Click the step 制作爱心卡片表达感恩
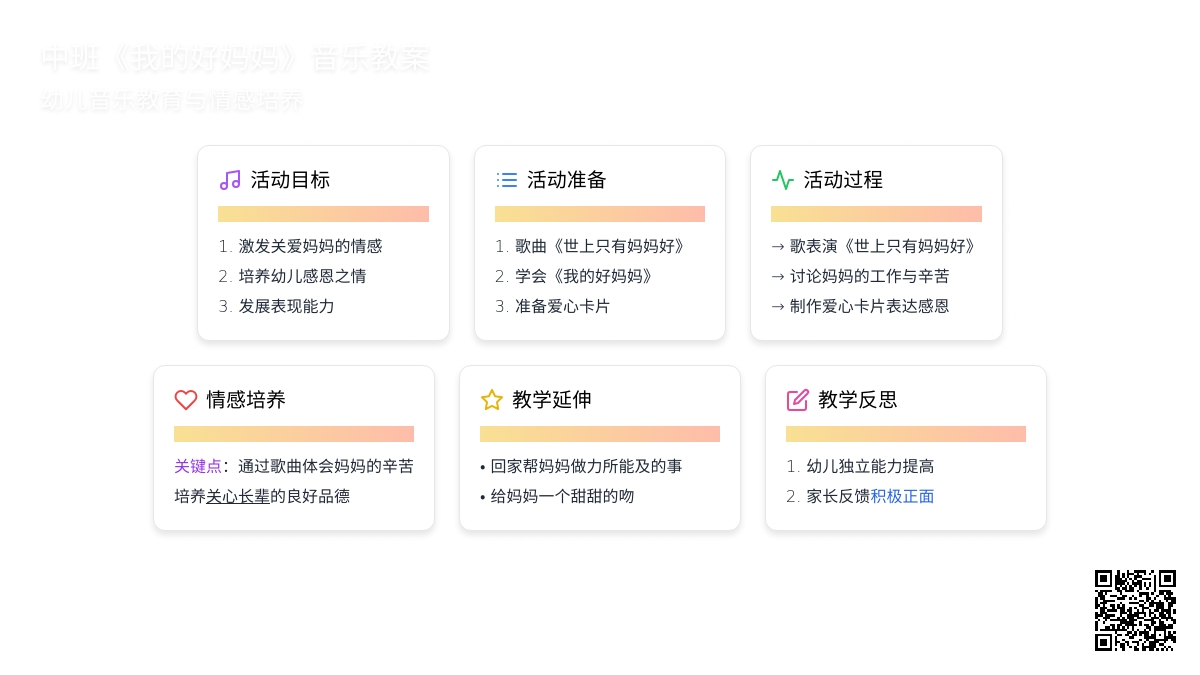The width and height of the screenshot is (1200, 675). 869,306
